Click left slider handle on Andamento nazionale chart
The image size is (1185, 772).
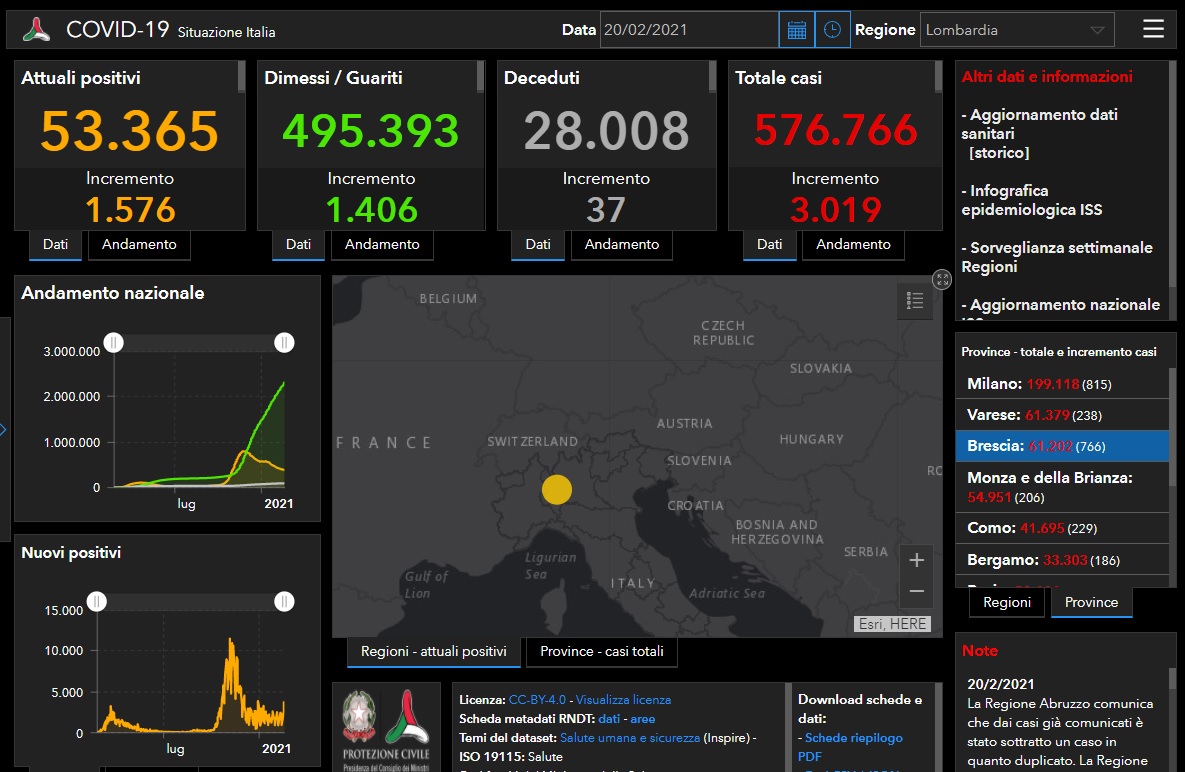click(114, 343)
